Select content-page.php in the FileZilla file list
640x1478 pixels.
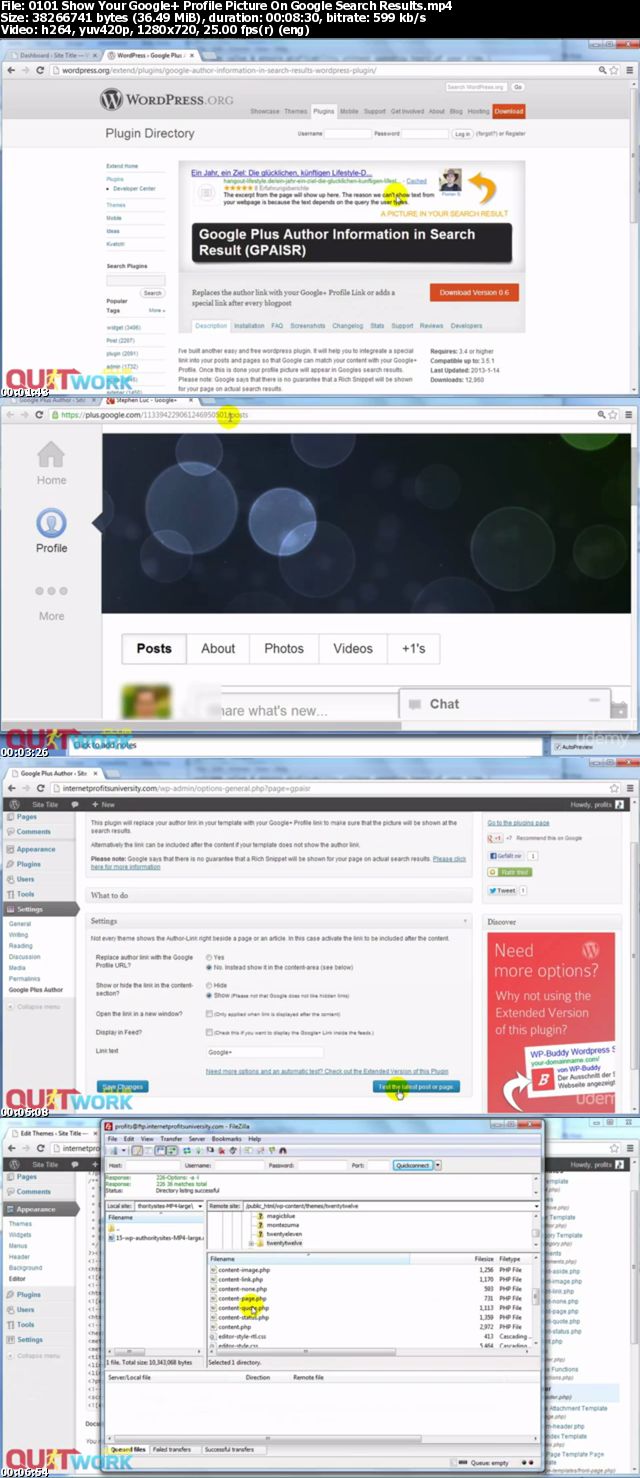coord(240,1298)
